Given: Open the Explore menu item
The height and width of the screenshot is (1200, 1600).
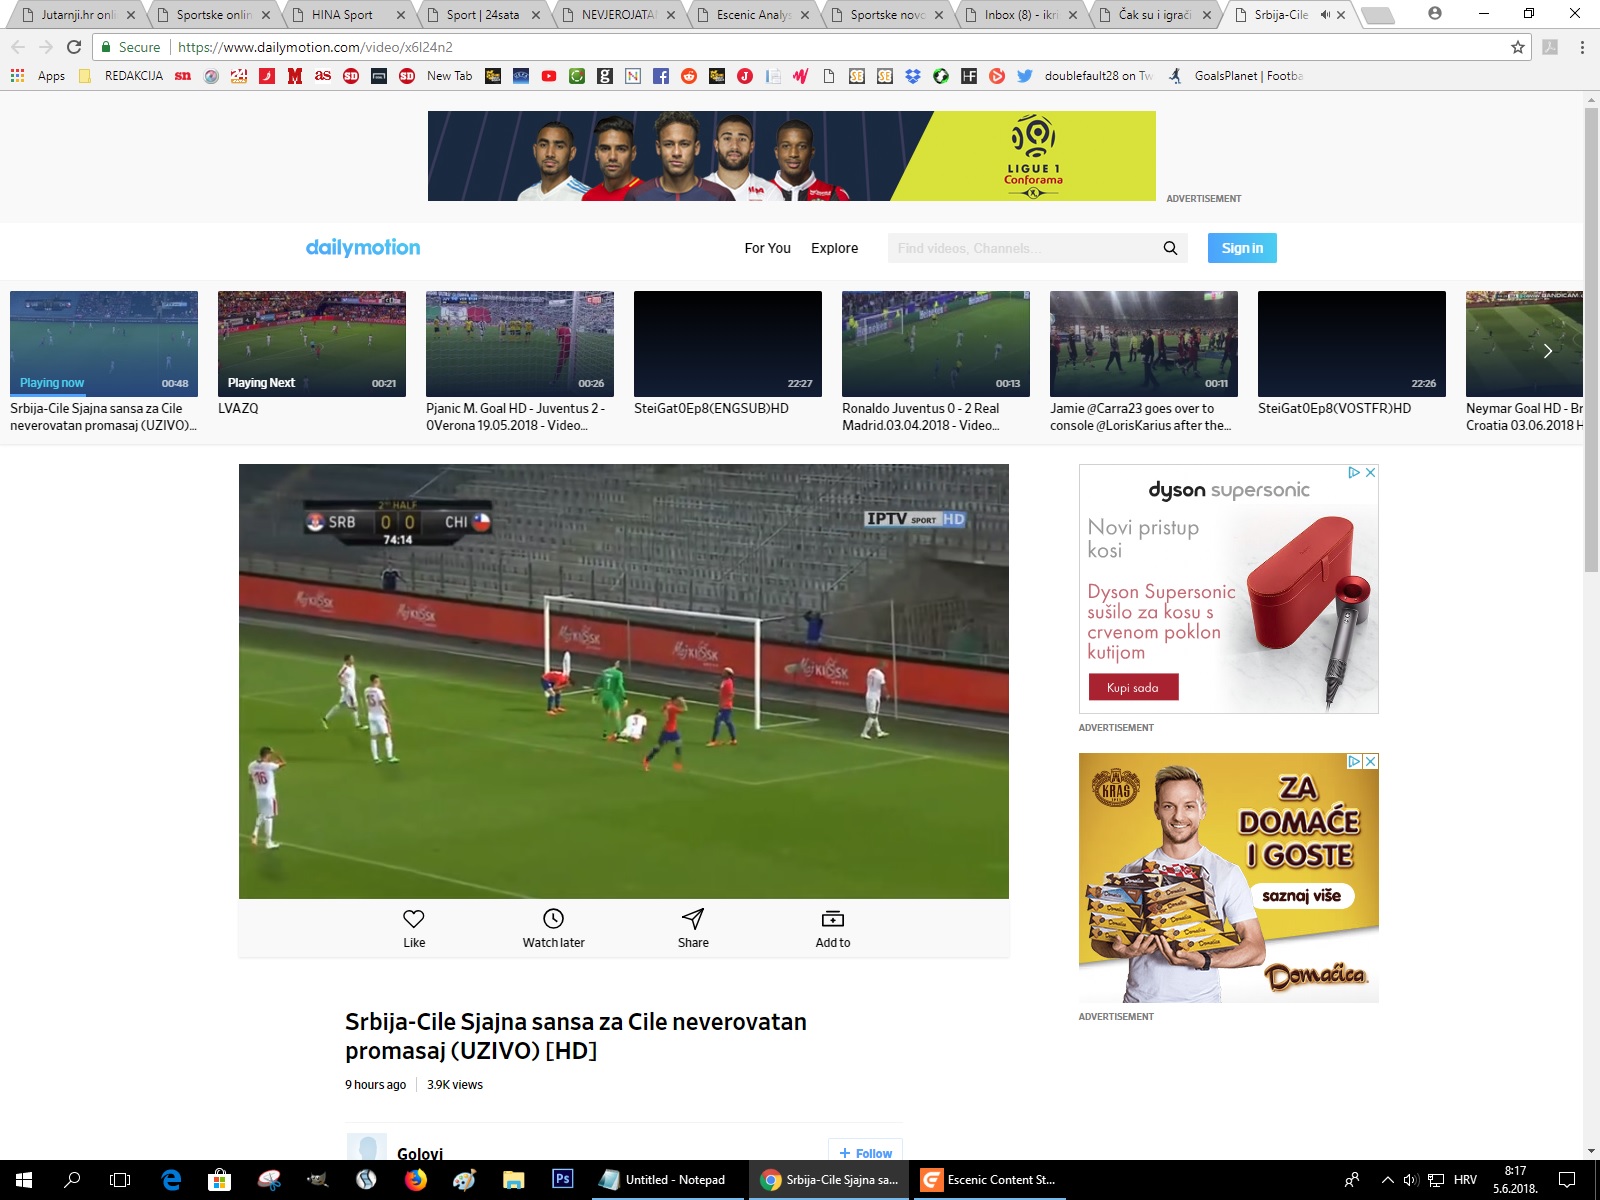Looking at the screenshot, I should 834,248.
